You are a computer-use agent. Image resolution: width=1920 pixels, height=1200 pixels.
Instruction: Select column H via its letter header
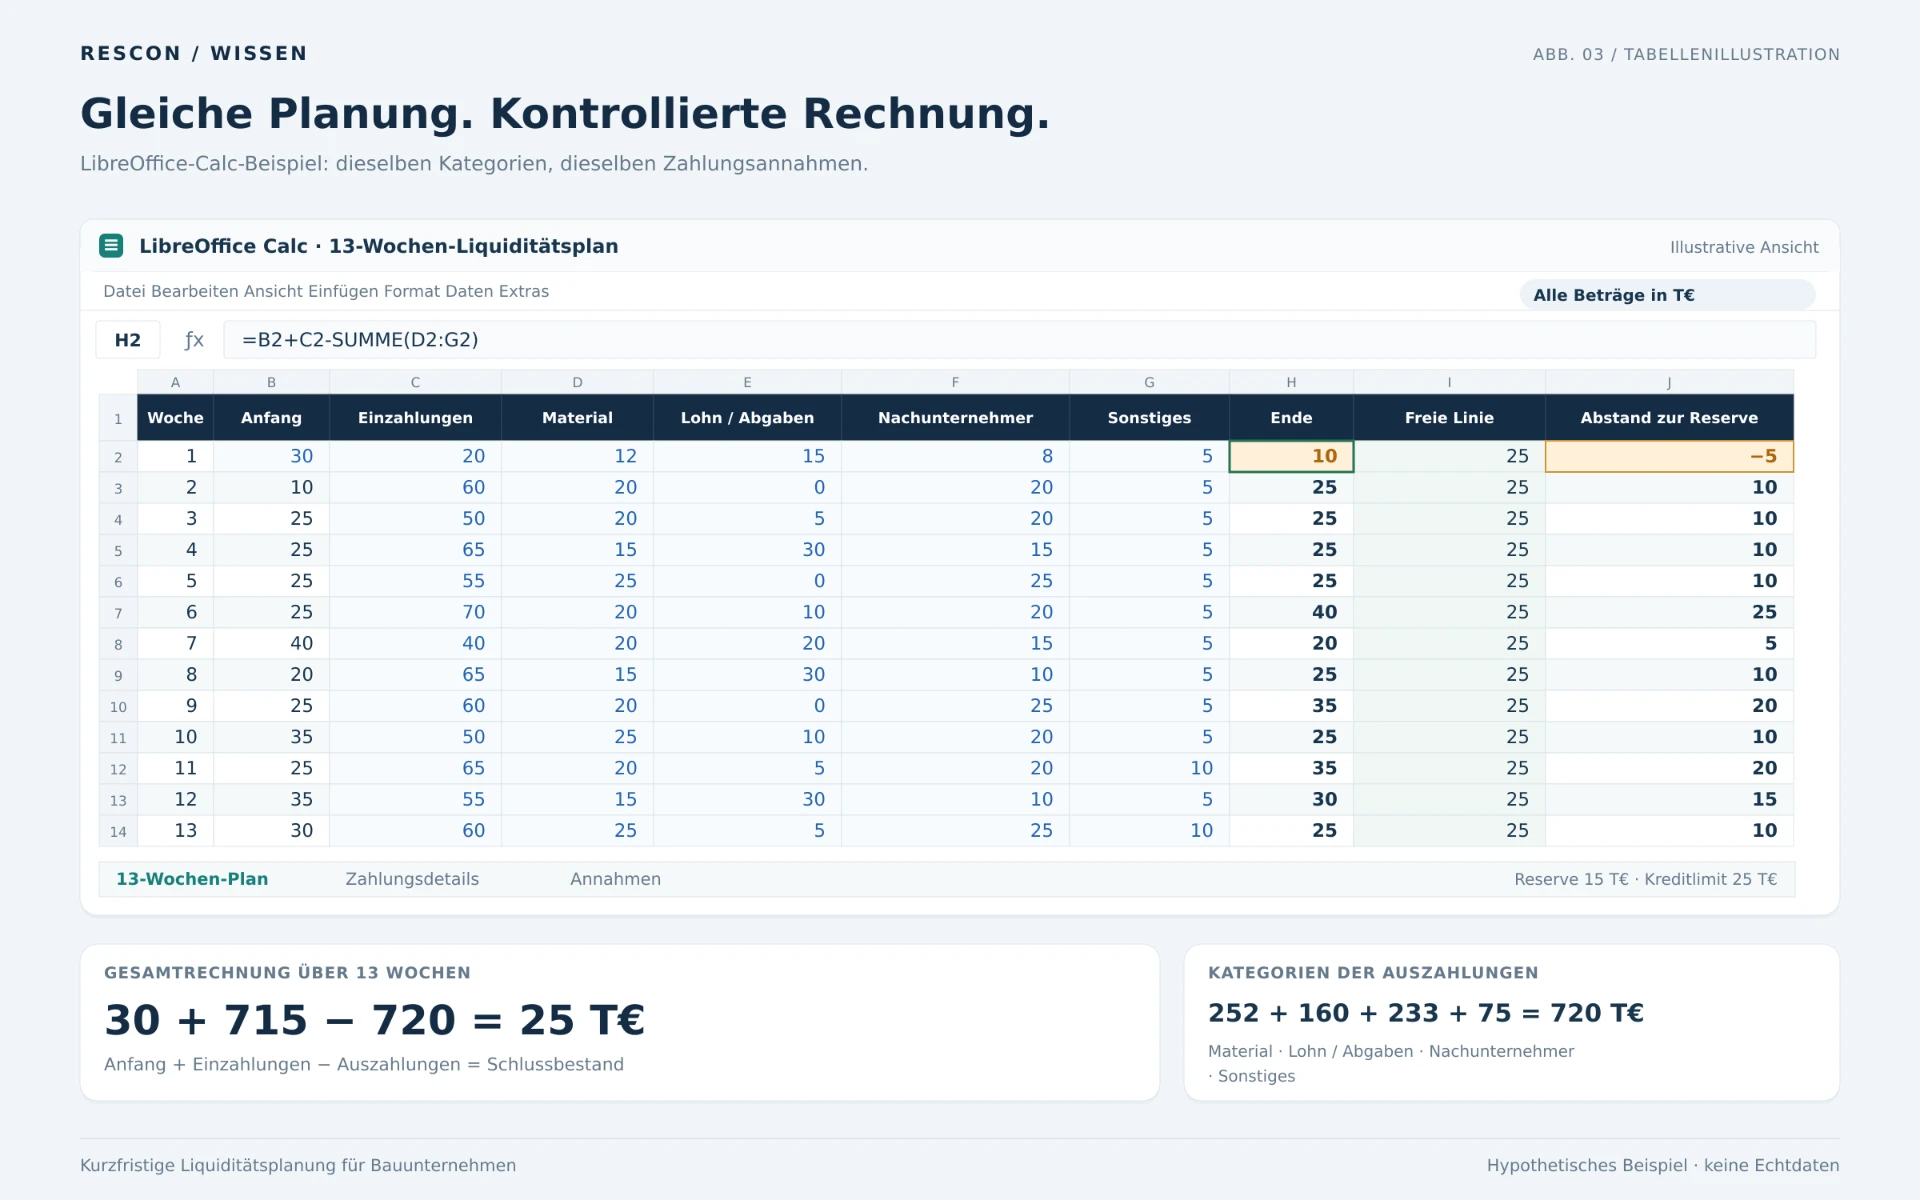[x=1291, y=382]
